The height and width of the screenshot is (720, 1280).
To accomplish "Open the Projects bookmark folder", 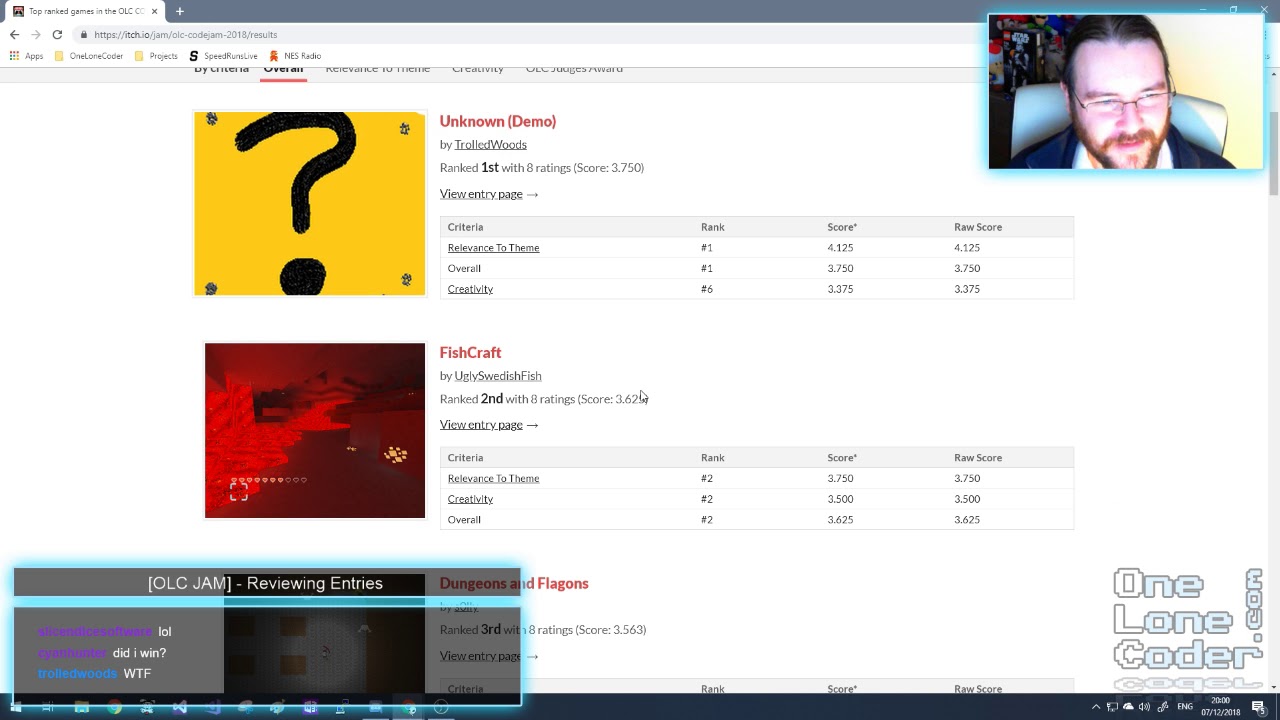I will [156, 56].
